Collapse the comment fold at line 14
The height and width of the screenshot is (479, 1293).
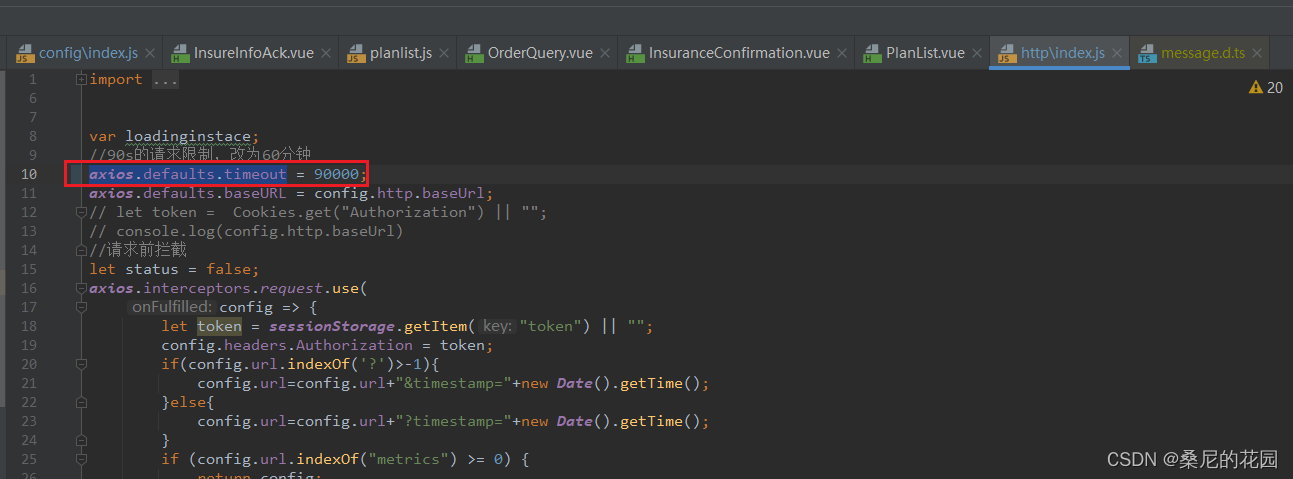(81, 250)
